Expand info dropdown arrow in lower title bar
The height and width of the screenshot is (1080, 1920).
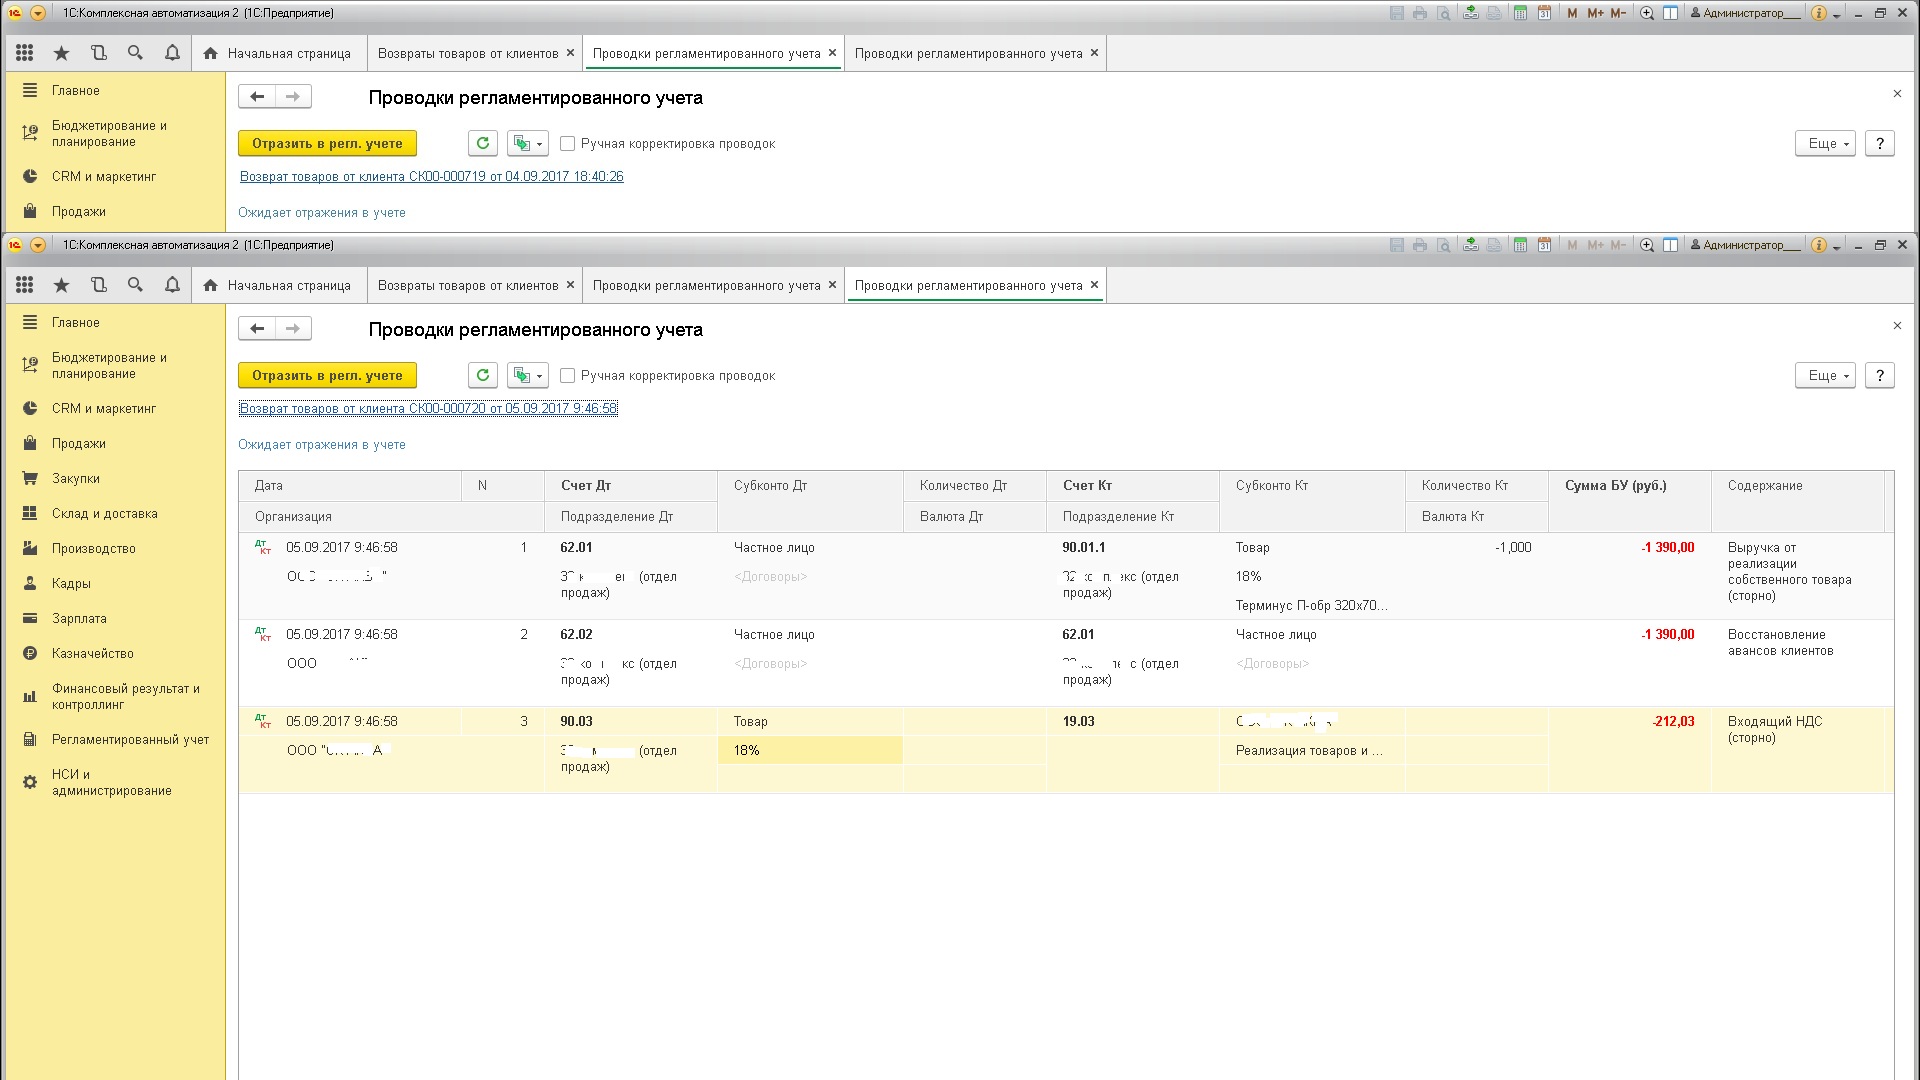tap(1838, 246)
